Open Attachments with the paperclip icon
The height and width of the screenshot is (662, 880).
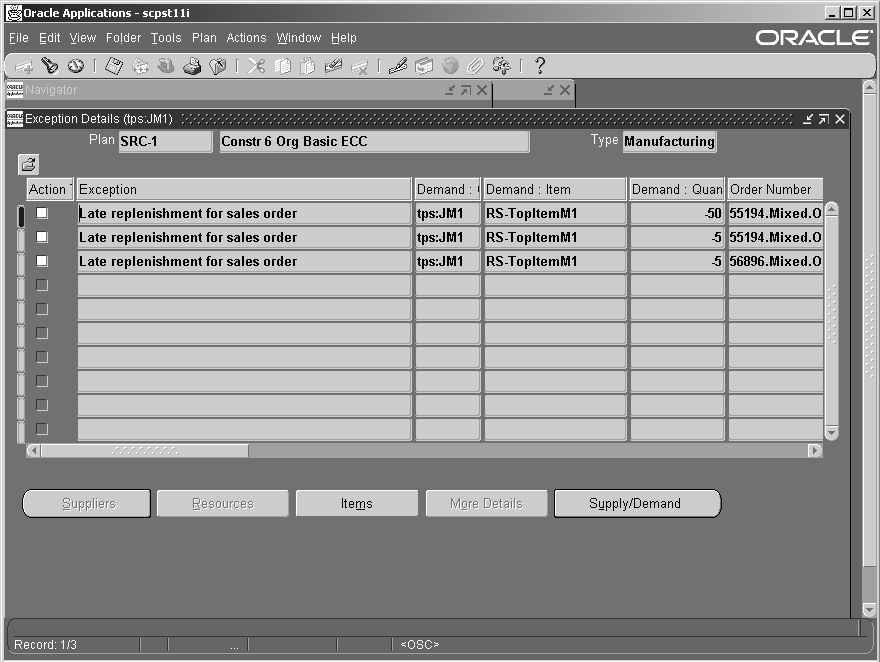475,66
